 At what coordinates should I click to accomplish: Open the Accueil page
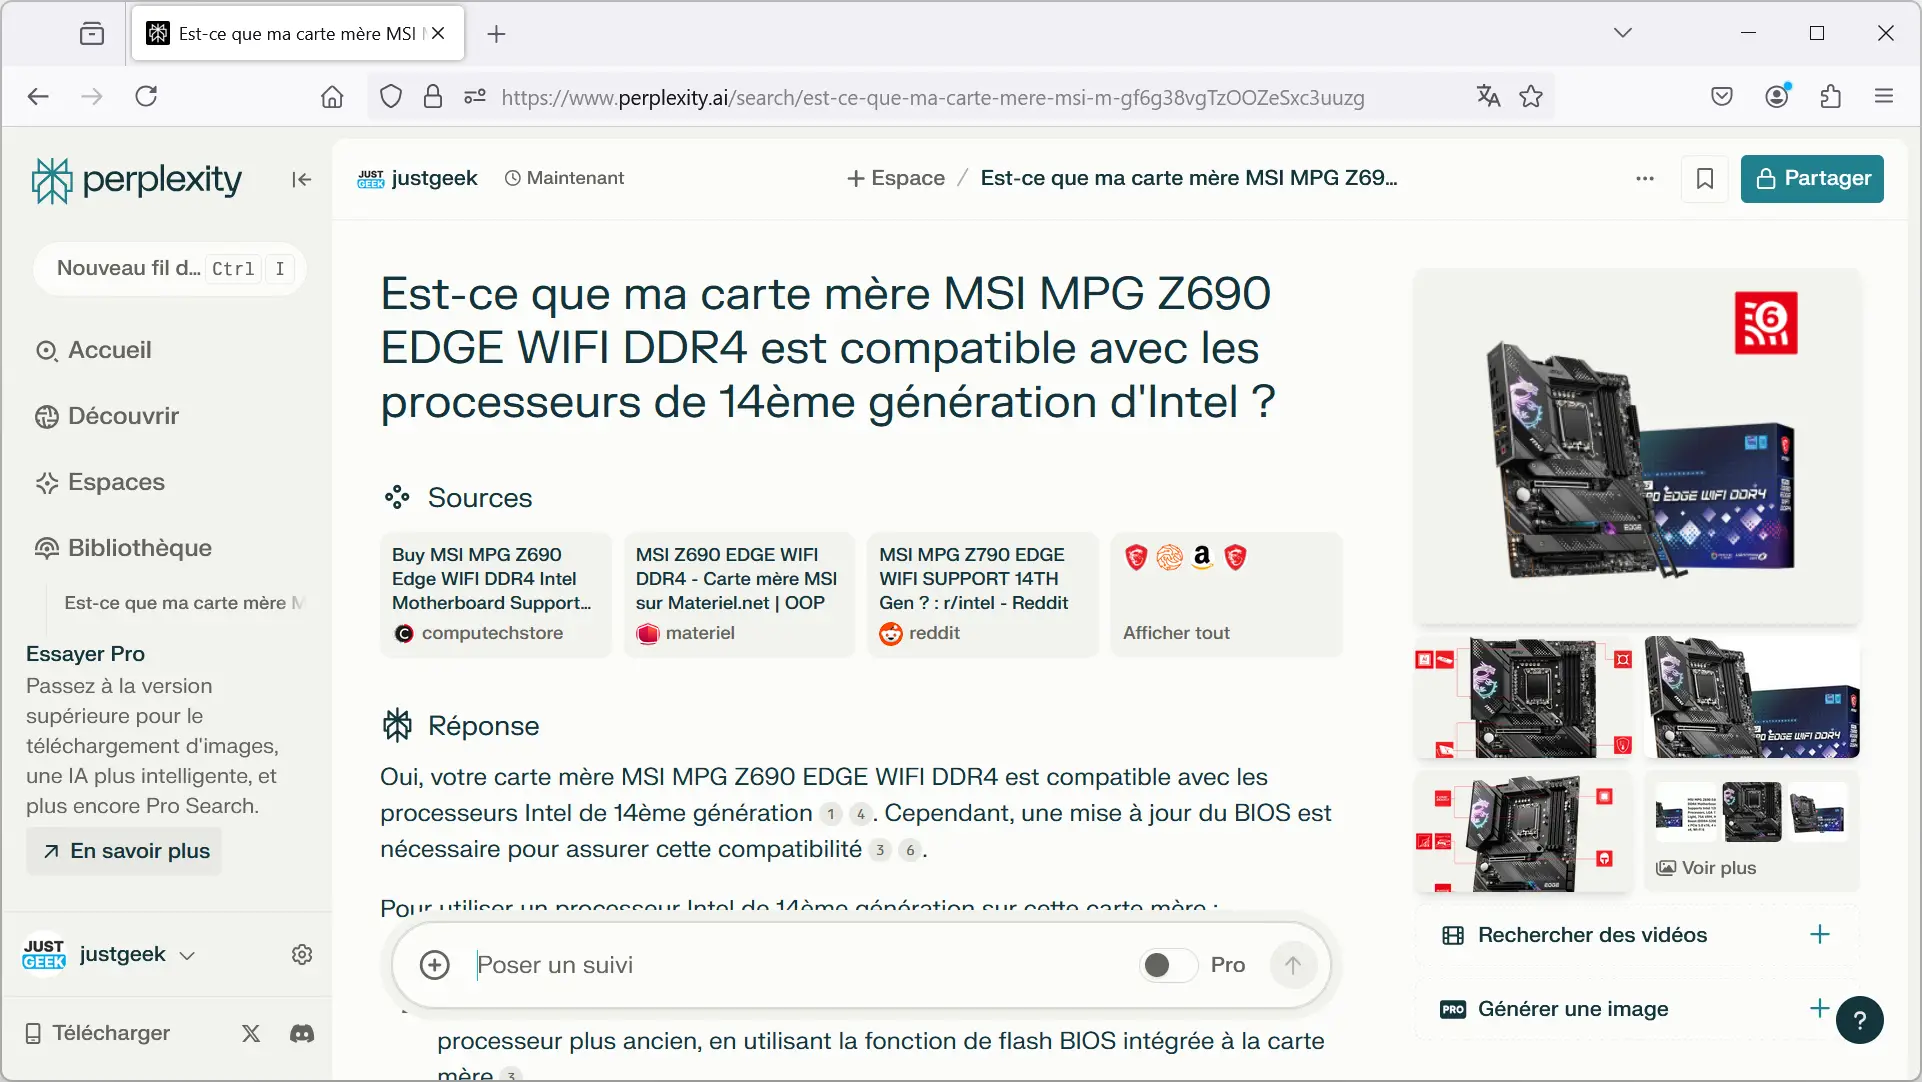point(94,350)
